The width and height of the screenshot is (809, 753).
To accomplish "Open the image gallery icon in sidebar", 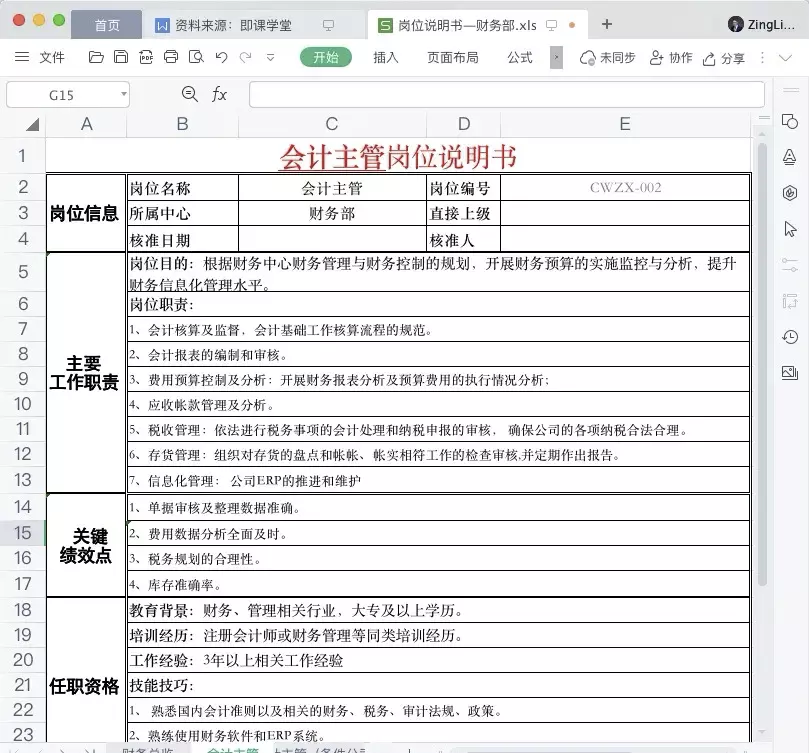I will [789, 373].
